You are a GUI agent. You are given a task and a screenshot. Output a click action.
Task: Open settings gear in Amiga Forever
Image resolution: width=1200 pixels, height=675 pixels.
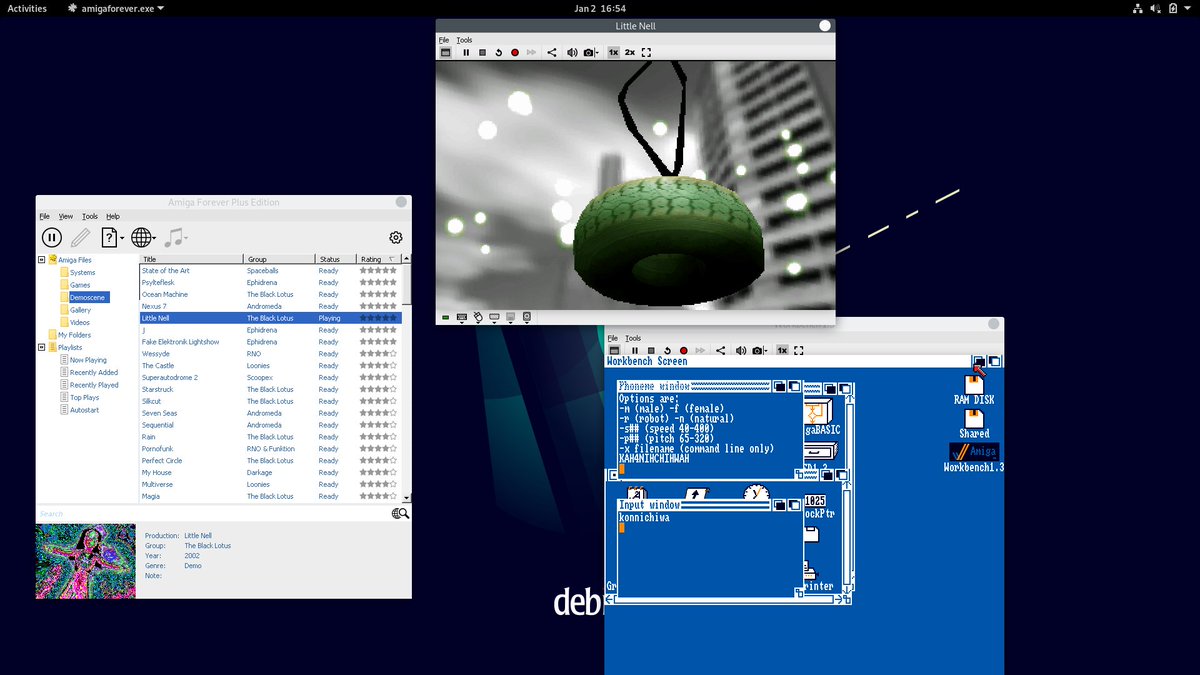coord(396,237)
